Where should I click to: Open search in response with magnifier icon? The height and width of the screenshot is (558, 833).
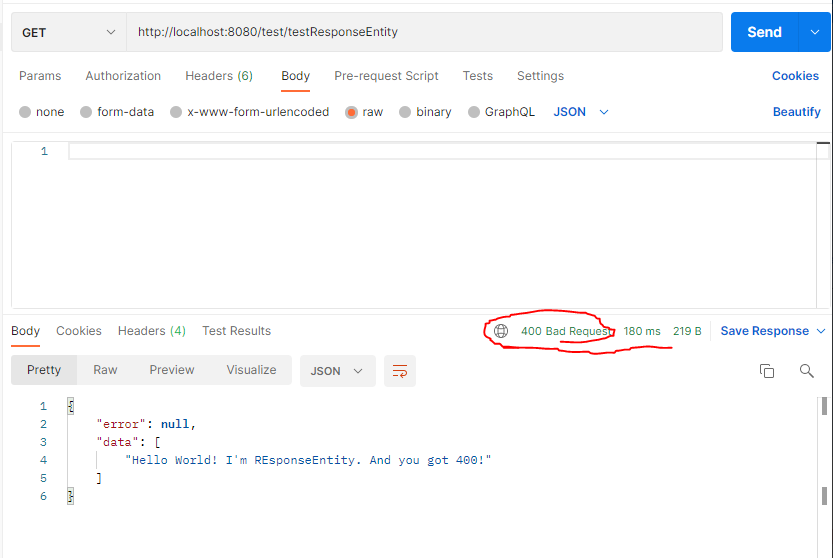tap(806, 371)
